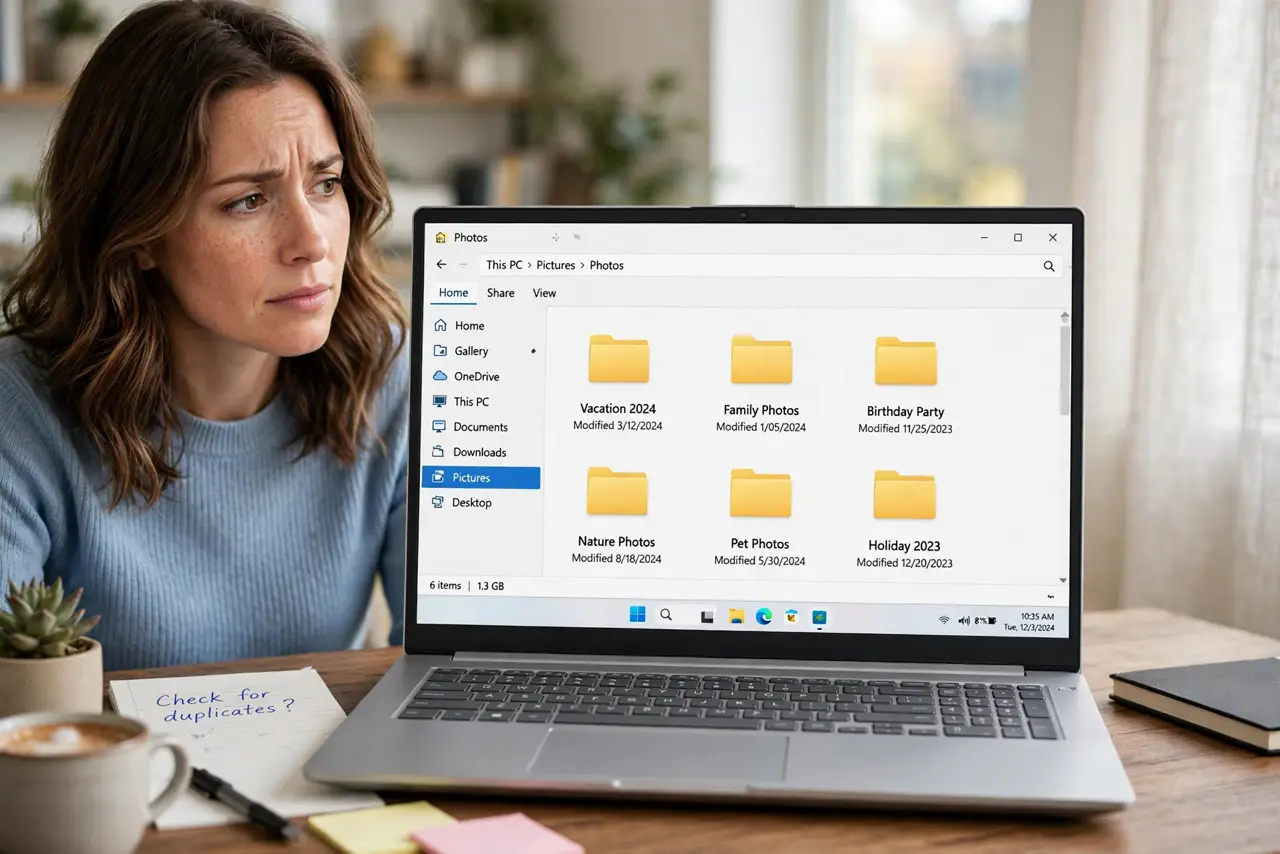Screen dimensions: 1280x854
Task: Open Microsoft Store on the taskbar
Action: coord(792,617)
